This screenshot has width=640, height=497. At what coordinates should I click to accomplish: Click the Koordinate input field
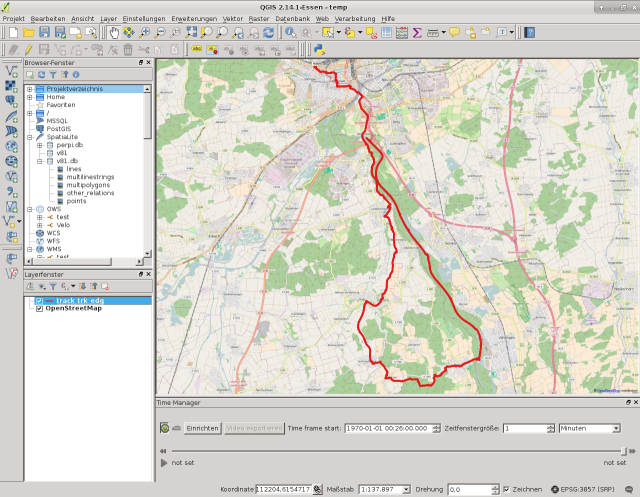coord(283,489)
